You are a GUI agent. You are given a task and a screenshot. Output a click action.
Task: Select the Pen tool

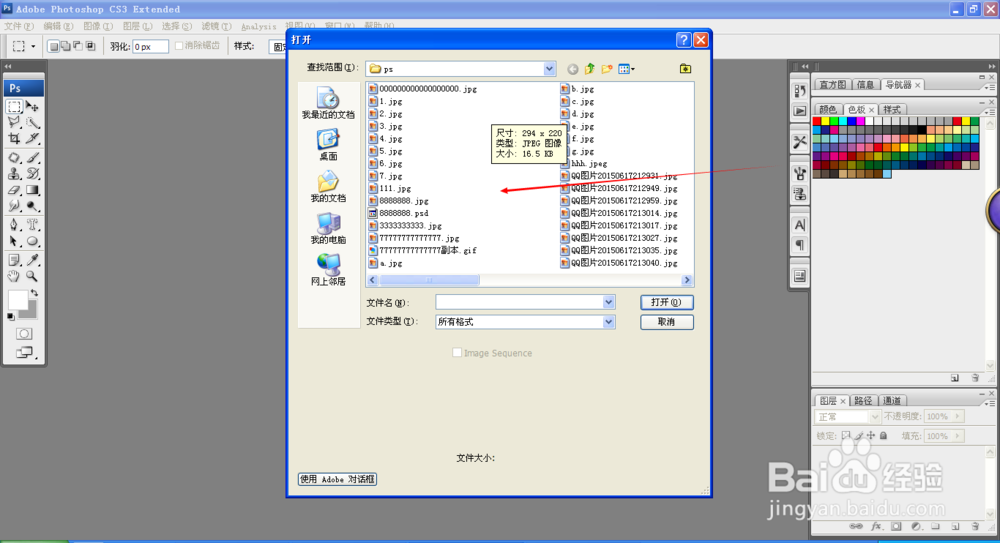(14, 225)
